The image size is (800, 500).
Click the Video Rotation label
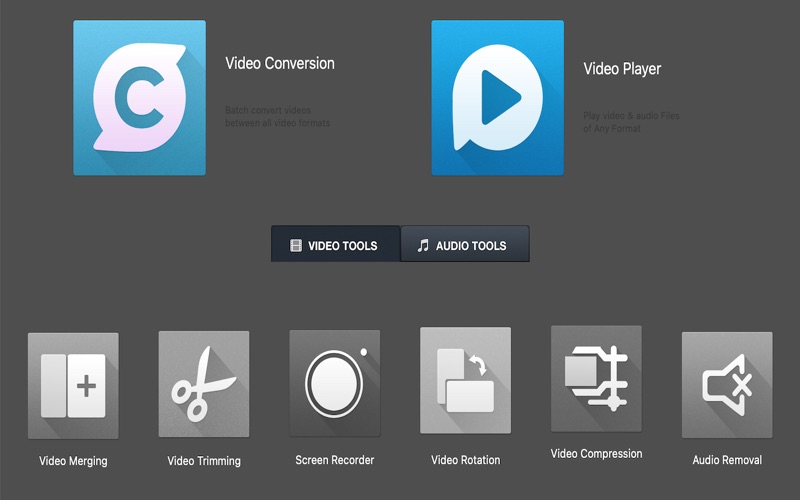click(x=465, y=460)
